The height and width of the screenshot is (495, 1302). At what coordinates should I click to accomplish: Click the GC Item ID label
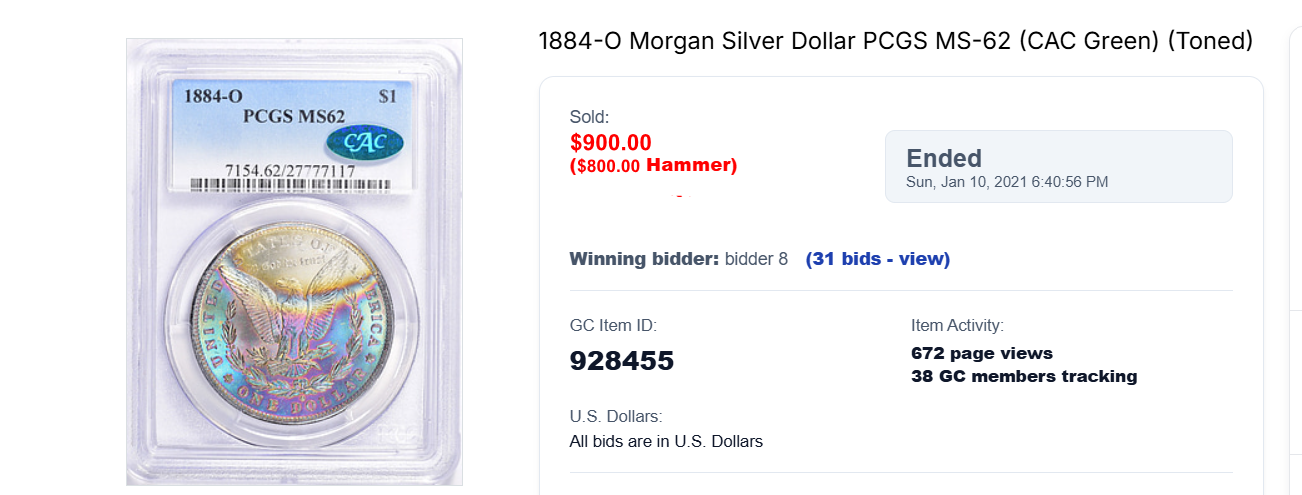point(613,325)
